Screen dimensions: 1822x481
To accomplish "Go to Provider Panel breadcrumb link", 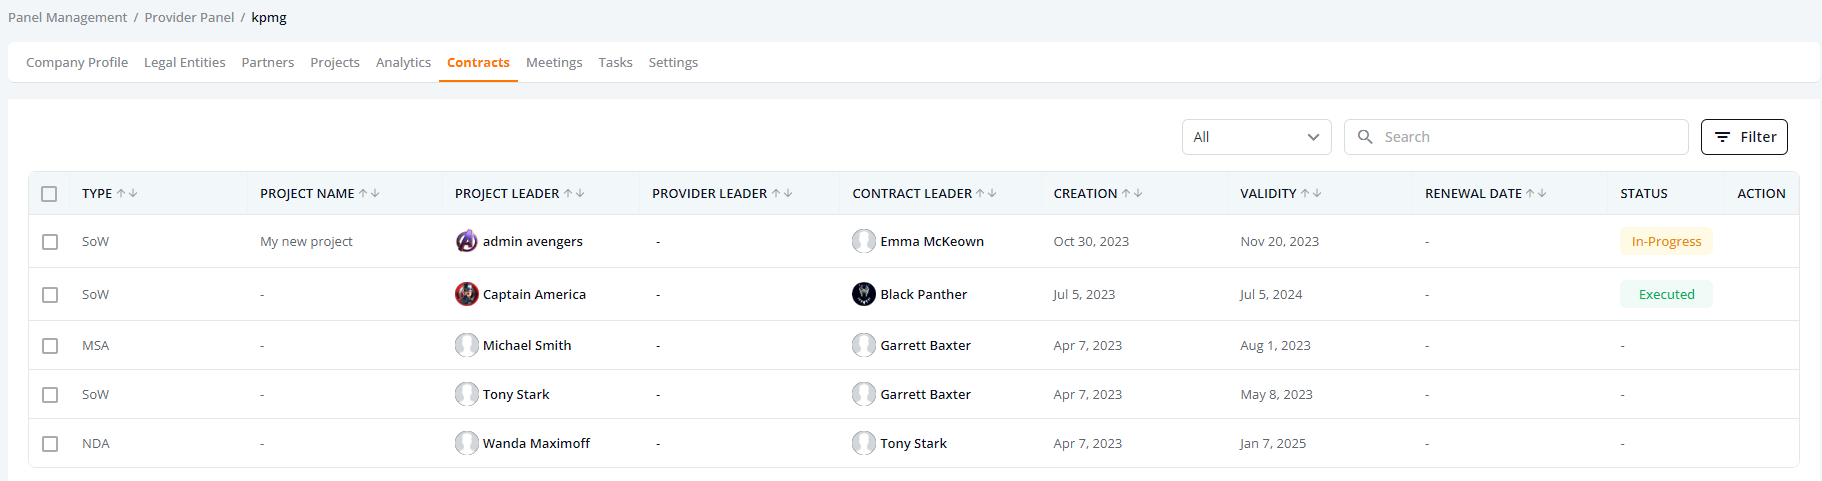I will coord(189,17).
